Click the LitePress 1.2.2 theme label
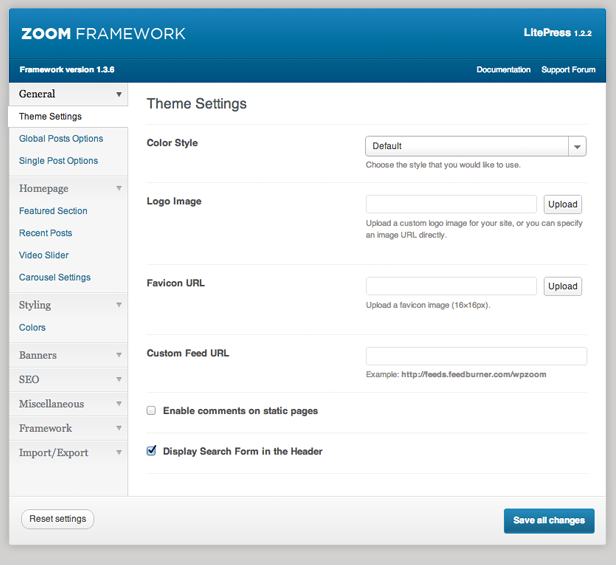This screenshot has height=565, width=616. click(557, 33)
